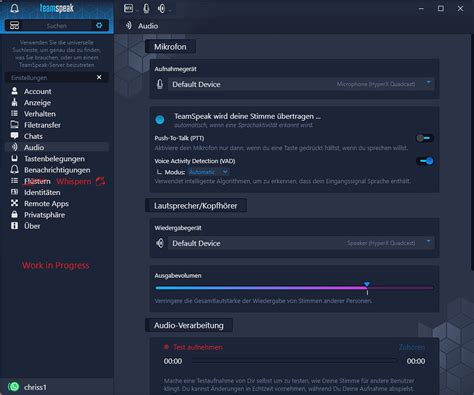
Task: Toggle Push-To-Talk (PTT) switch
Action: [x=424, y=138]
